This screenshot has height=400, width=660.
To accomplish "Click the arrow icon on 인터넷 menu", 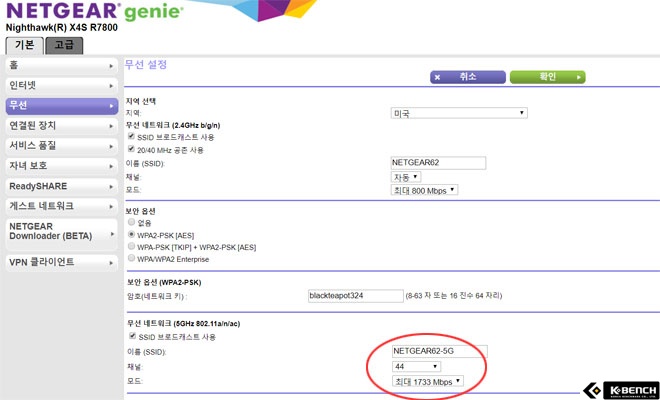I will [111, 86].
